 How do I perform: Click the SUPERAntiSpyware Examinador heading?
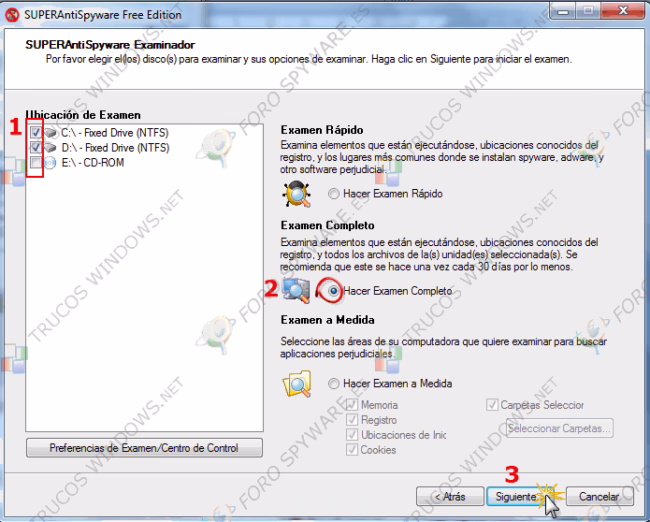[110, 45]
